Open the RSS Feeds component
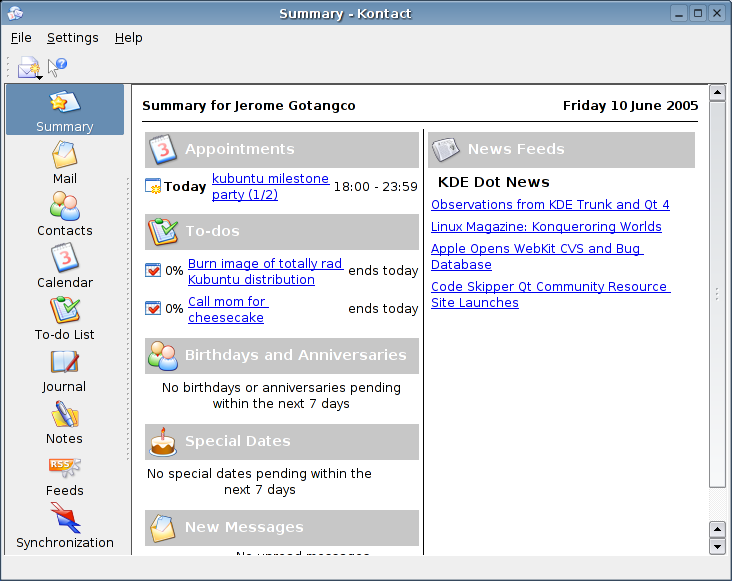732x581 pixels. [x=65, y=475]
